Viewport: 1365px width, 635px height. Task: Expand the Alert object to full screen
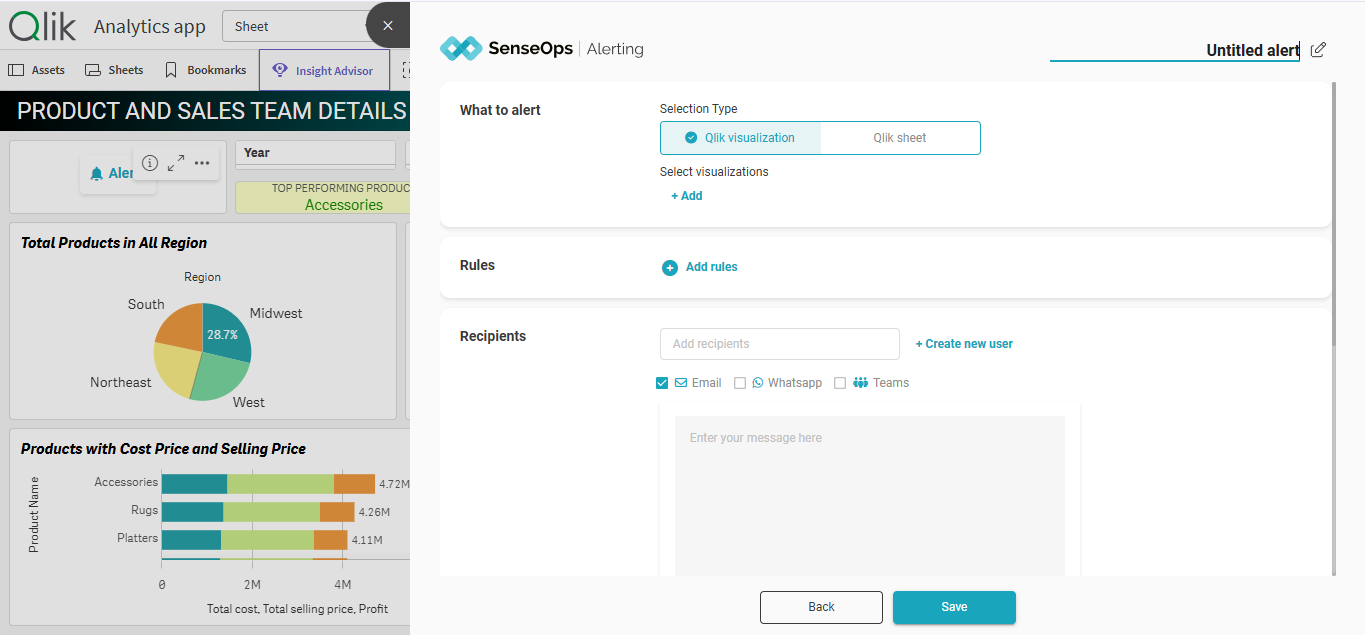coord(176,163)
